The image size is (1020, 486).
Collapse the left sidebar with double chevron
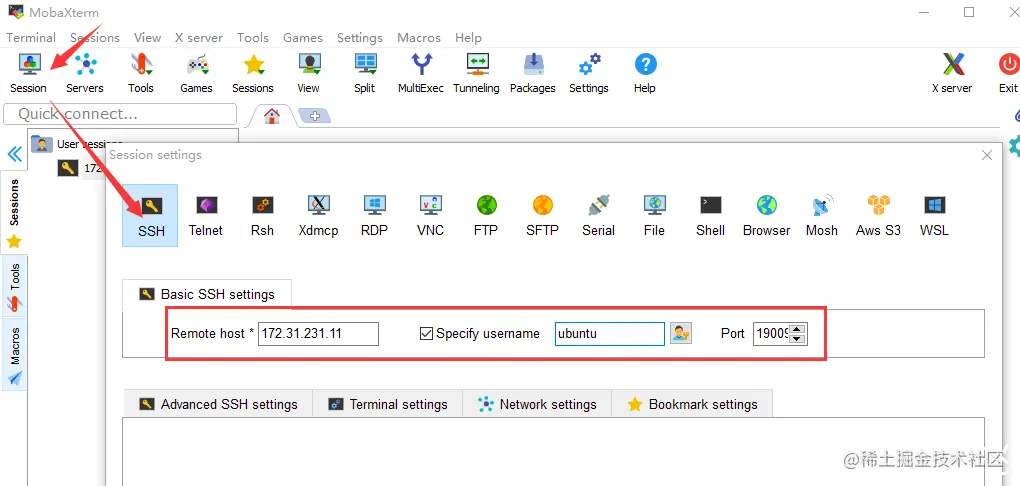(14, 154)
